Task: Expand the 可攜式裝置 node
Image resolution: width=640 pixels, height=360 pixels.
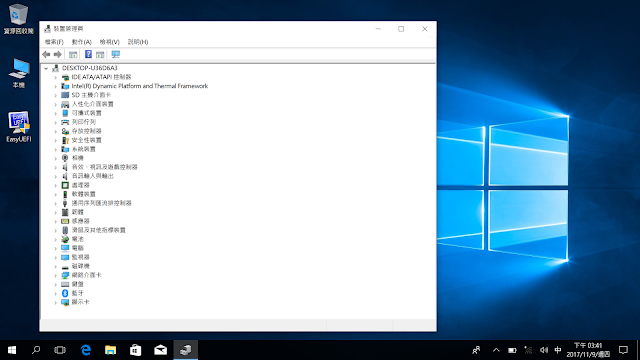Action: pyautogui.click(x=56, y=113)
